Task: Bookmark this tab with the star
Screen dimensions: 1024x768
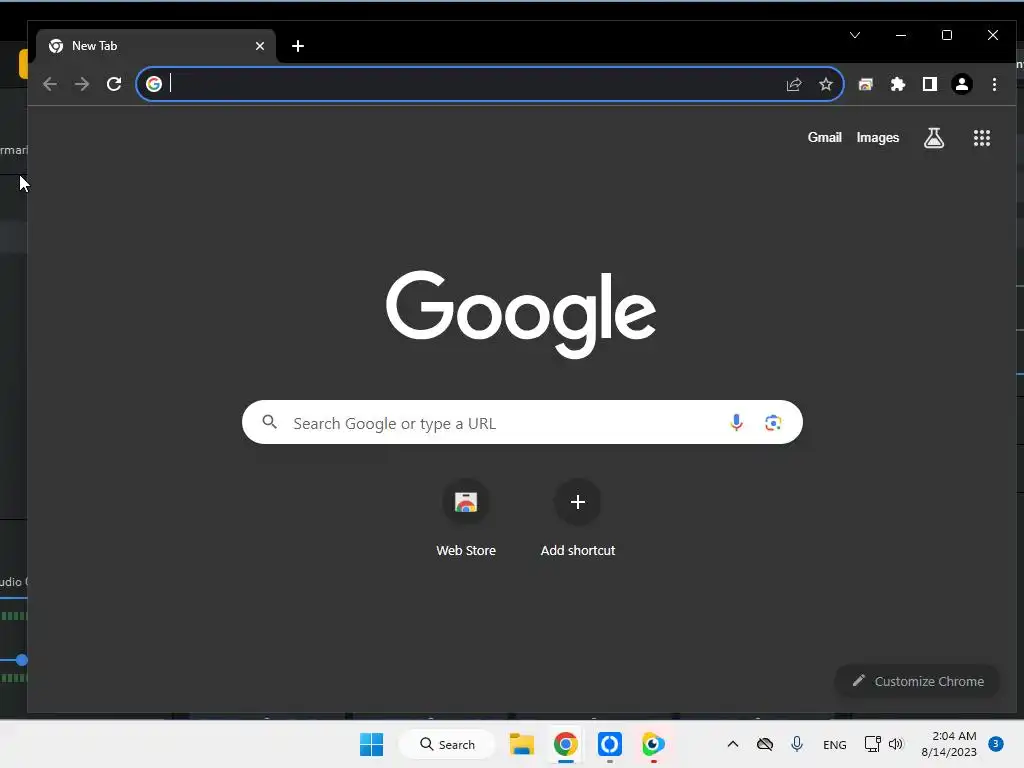Action: pyautogui.click(x=825, y=84)
